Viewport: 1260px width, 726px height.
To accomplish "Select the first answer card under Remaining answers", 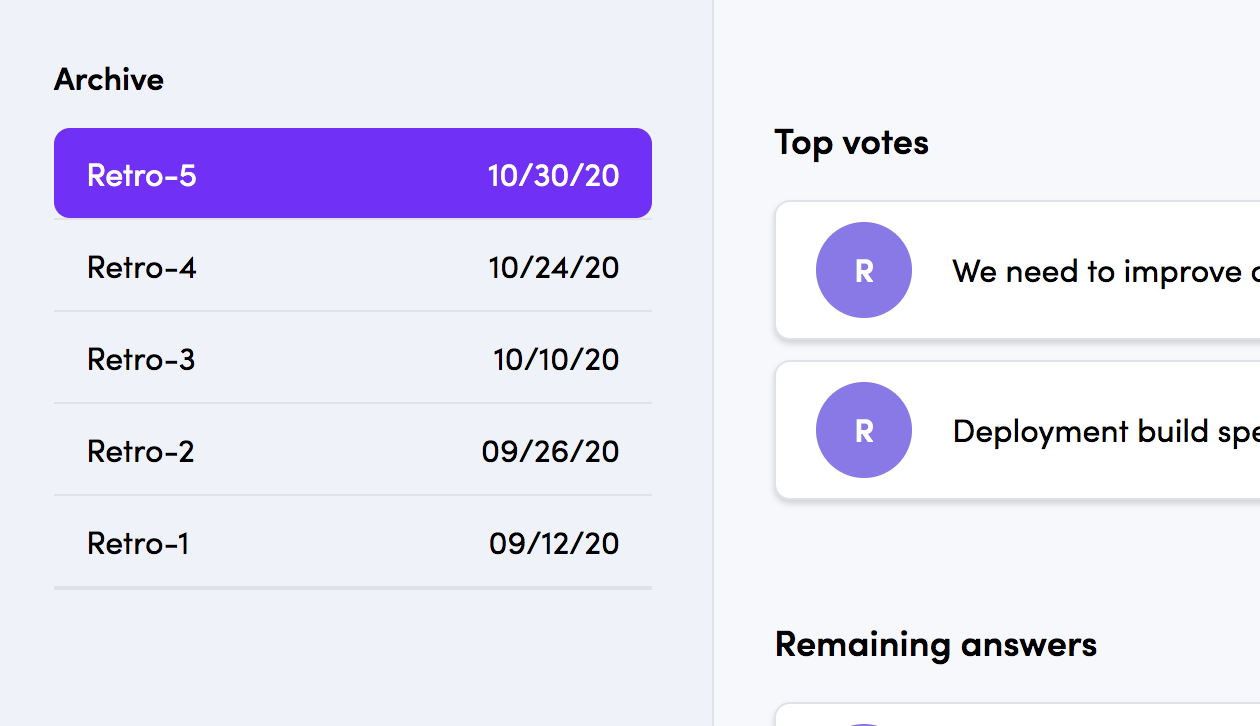I will point(1018,715).
